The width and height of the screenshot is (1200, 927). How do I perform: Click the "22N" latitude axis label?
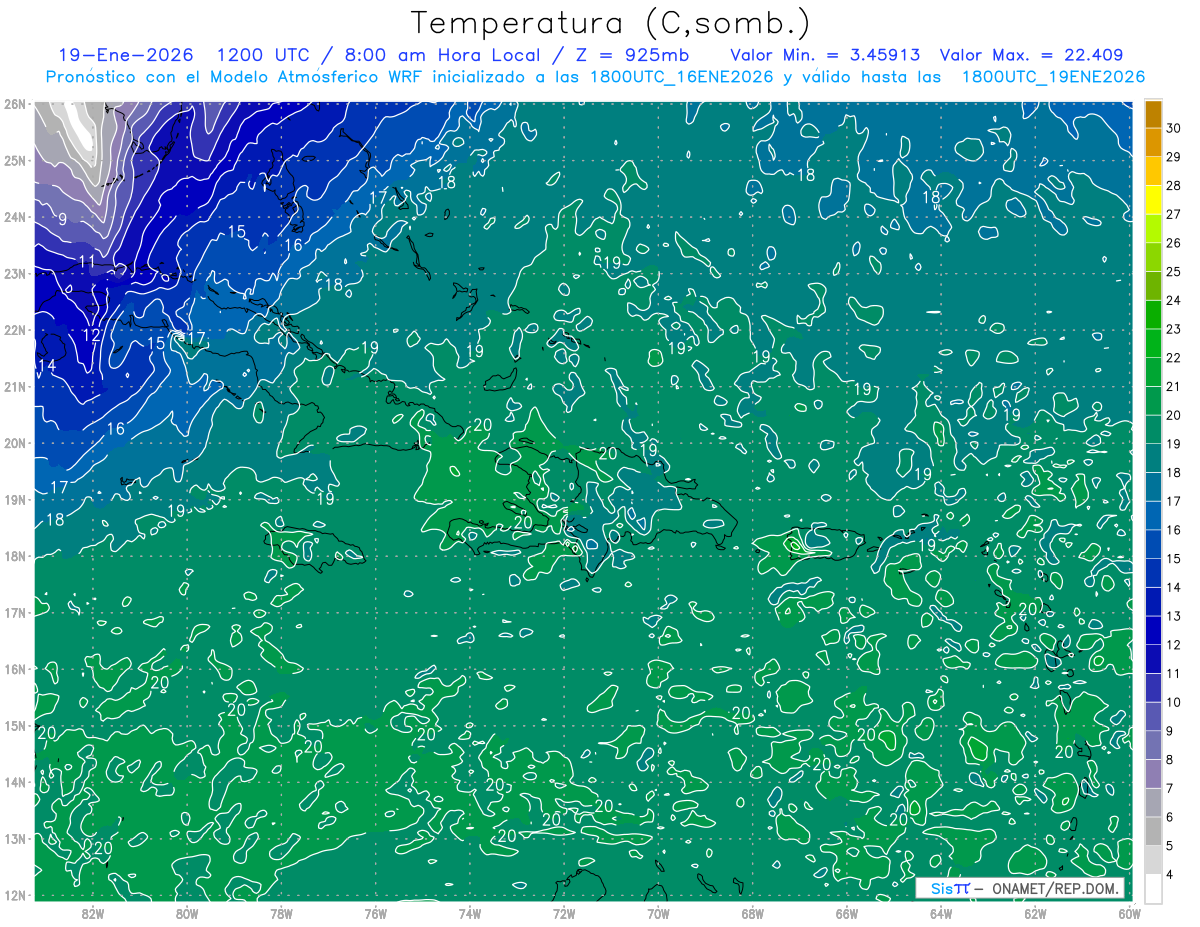(14, 330)
